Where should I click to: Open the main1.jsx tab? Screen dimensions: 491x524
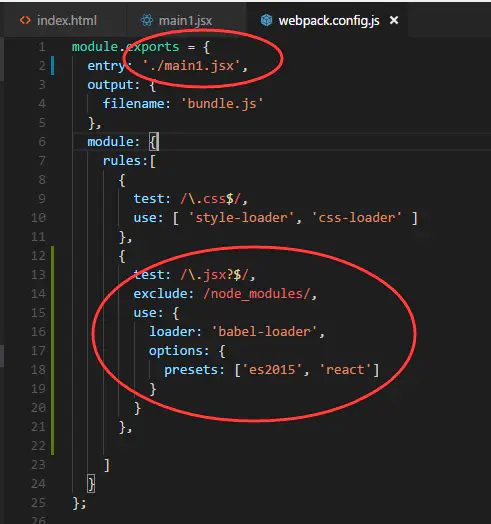pos(186,21)
